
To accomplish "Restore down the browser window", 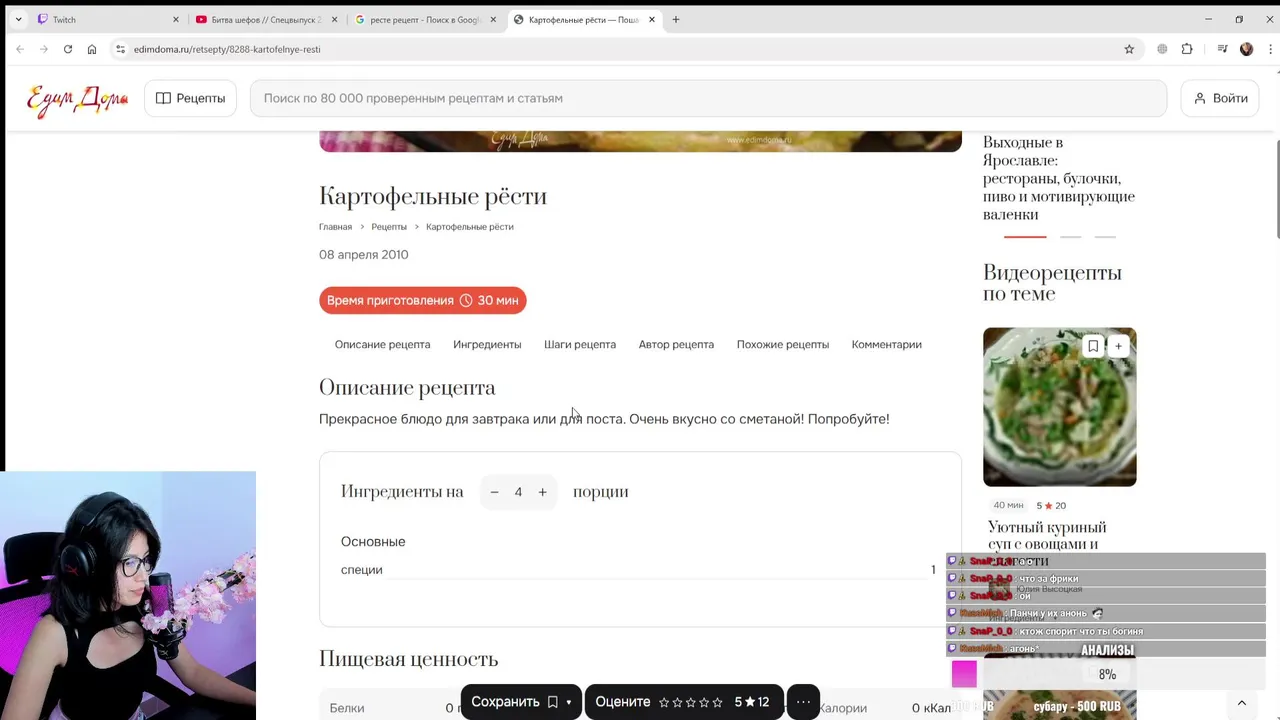I will [x=1239, y=19].
